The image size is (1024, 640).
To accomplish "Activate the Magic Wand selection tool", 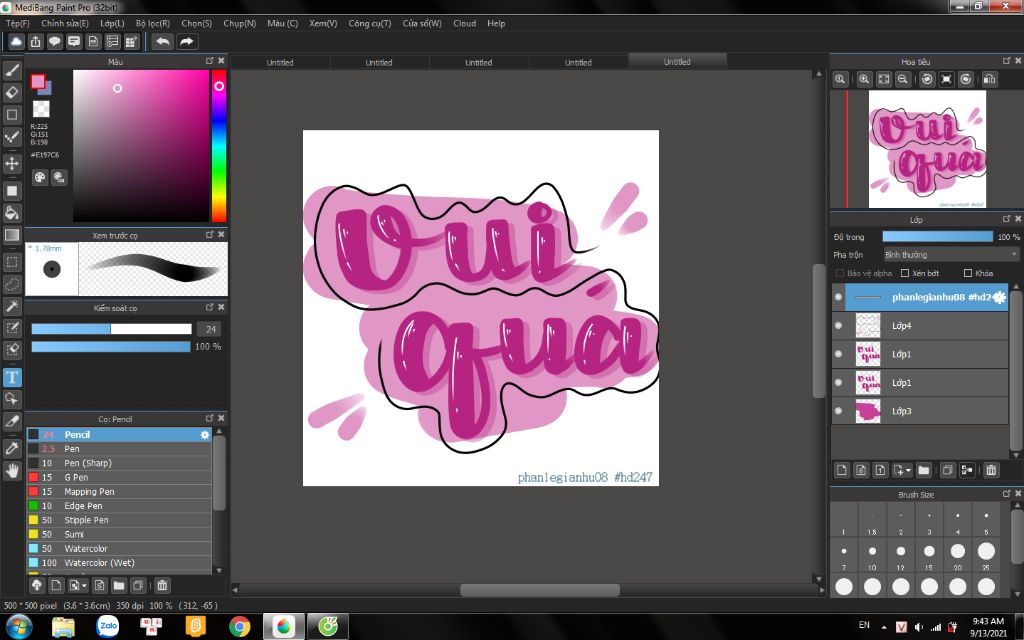I will click(x=12, y=307).
